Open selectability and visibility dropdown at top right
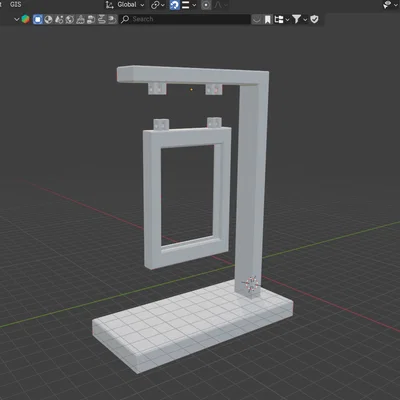This screenshot has height=400, width=400. point(390,5)
